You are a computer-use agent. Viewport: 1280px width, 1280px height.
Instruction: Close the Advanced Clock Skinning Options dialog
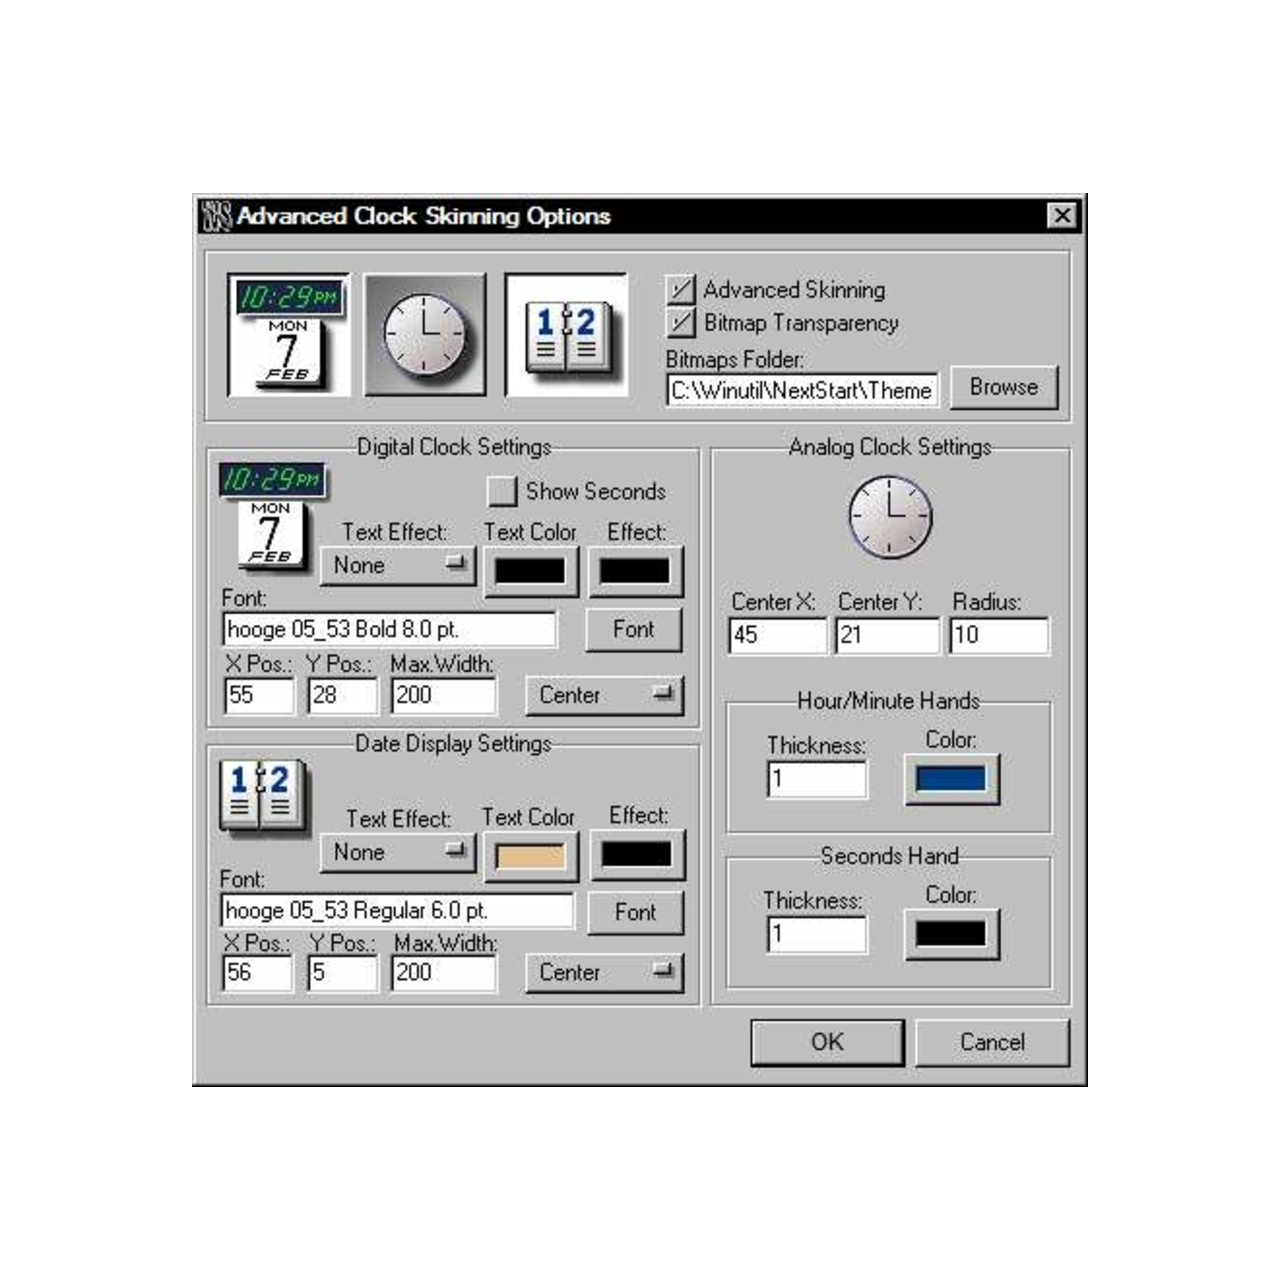point(1061,216)
